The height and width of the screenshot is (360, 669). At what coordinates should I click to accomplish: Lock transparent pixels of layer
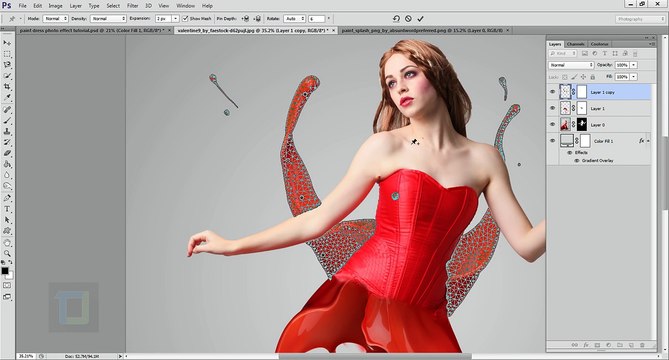click(564, 77)
